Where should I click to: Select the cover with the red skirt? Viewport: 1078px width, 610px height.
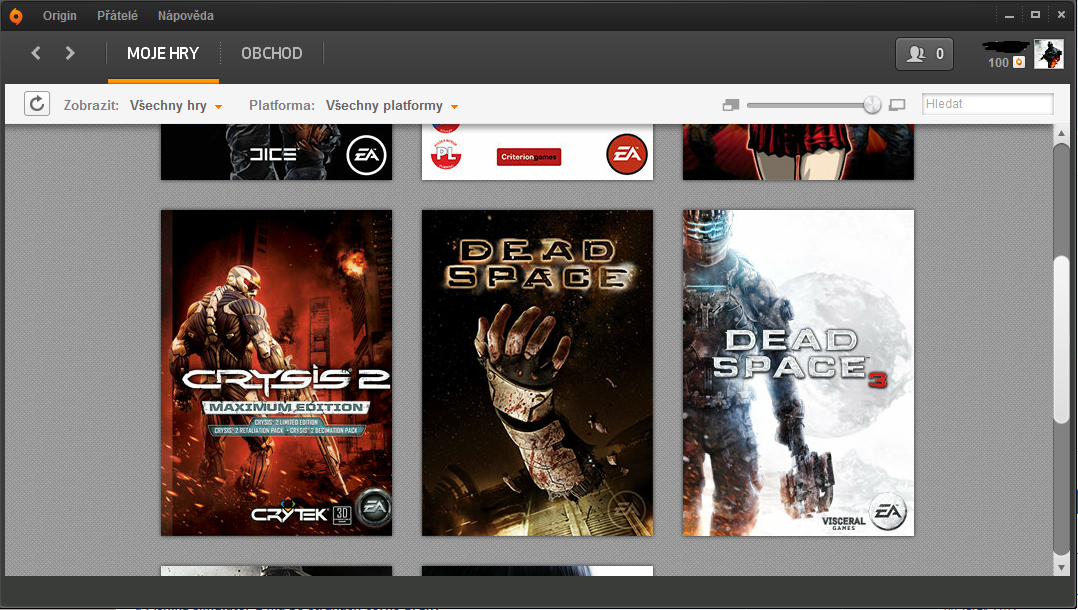tap(798, 152)
